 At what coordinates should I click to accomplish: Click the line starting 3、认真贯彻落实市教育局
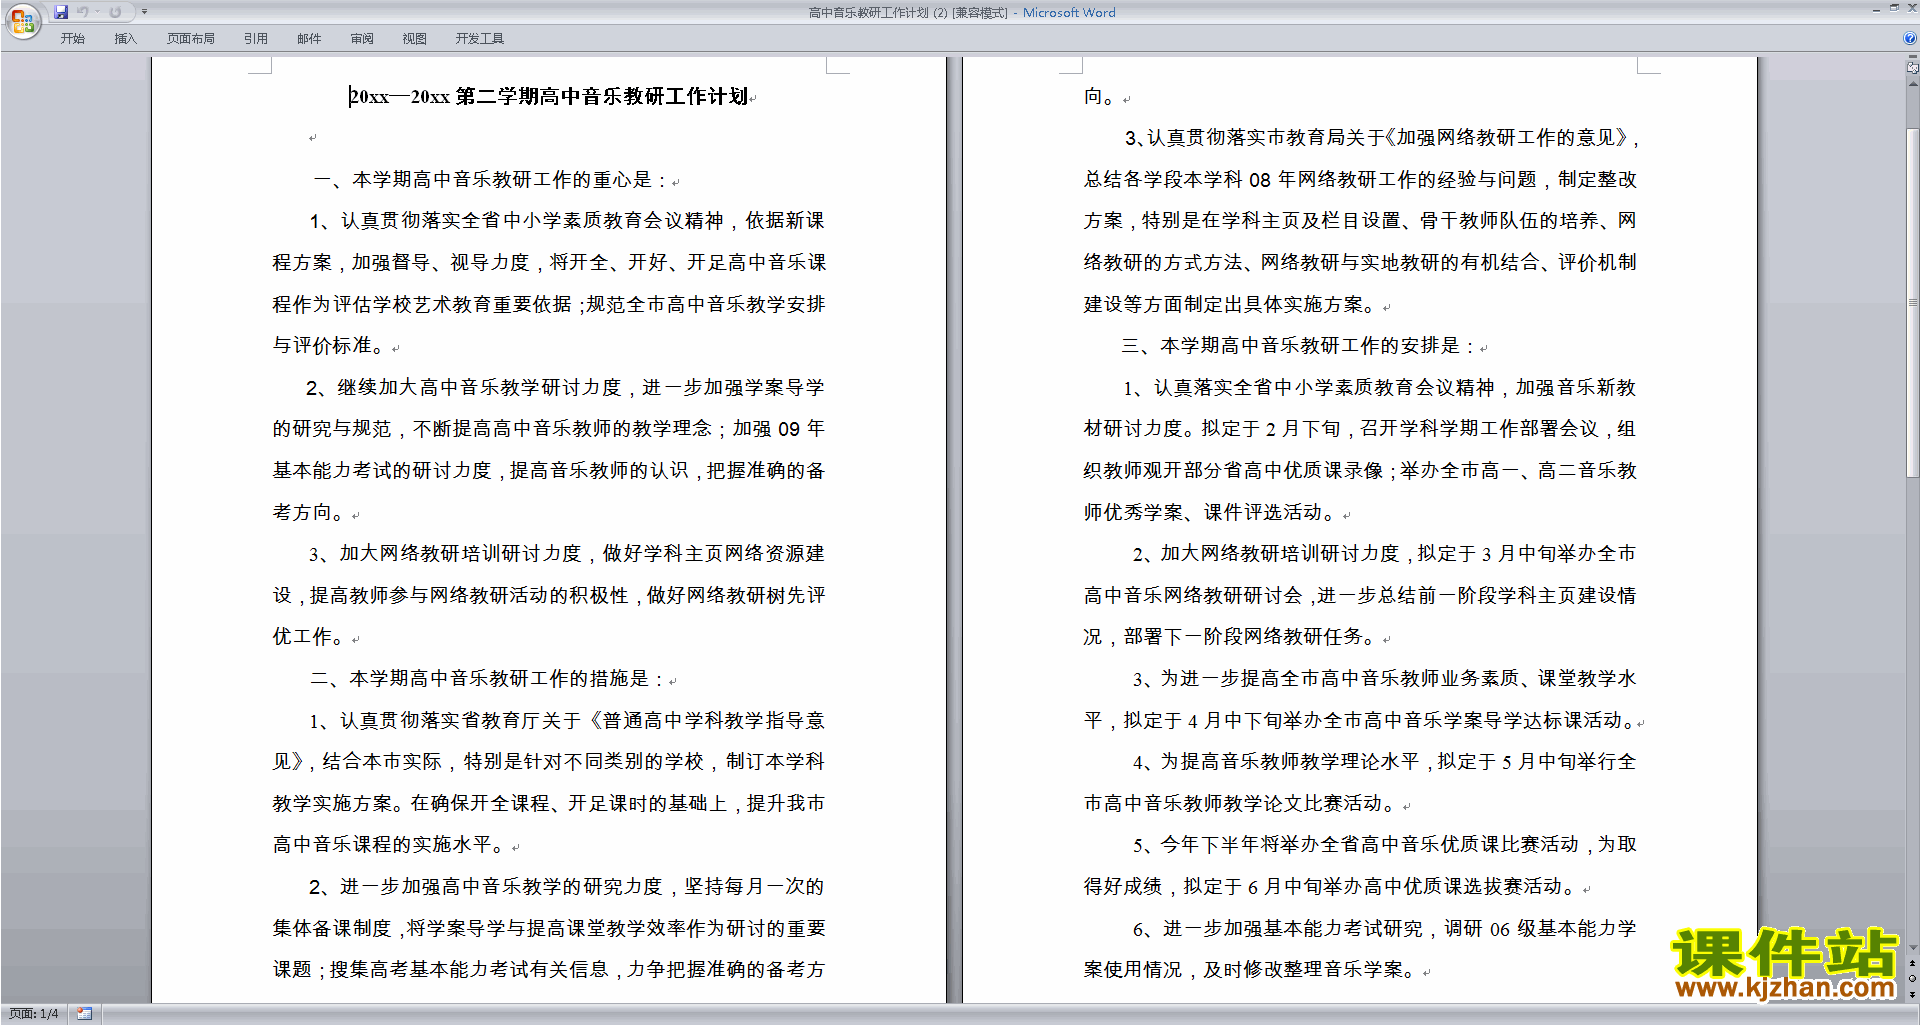1382,138
